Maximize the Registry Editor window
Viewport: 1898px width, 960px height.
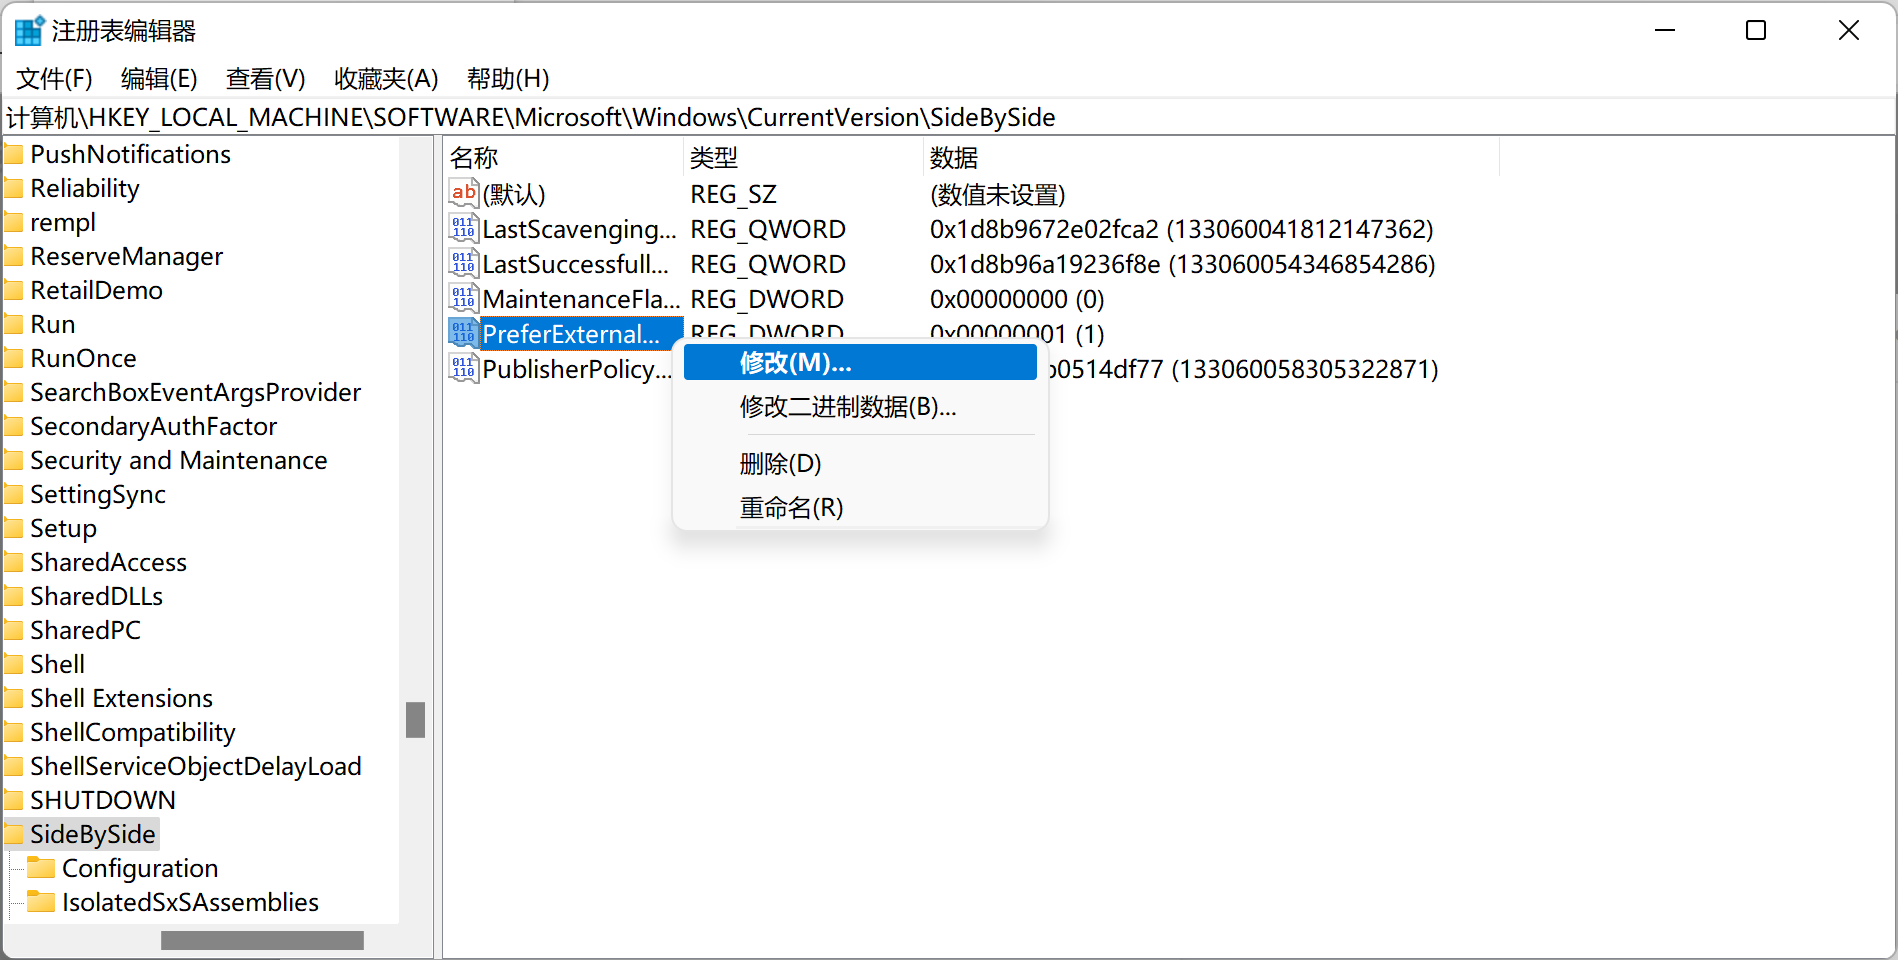(x=1756, y=30)
